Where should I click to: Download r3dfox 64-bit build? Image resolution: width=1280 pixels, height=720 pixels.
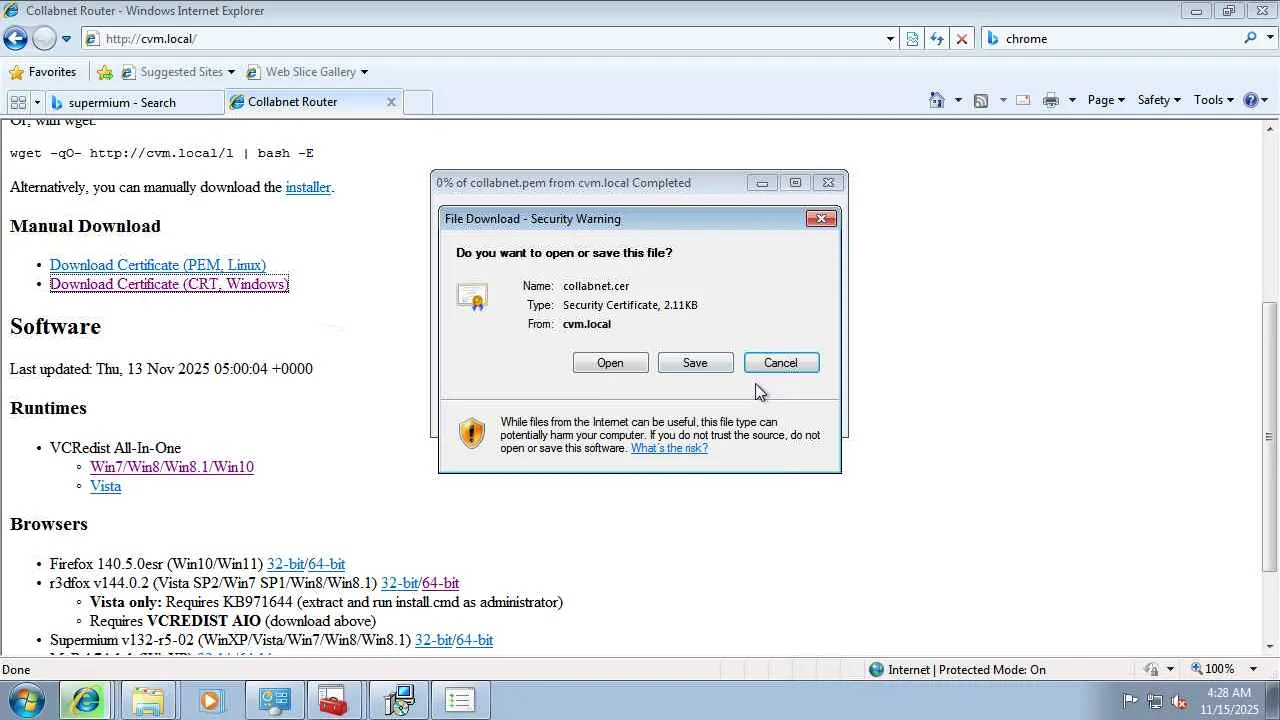tap(440, 583)
